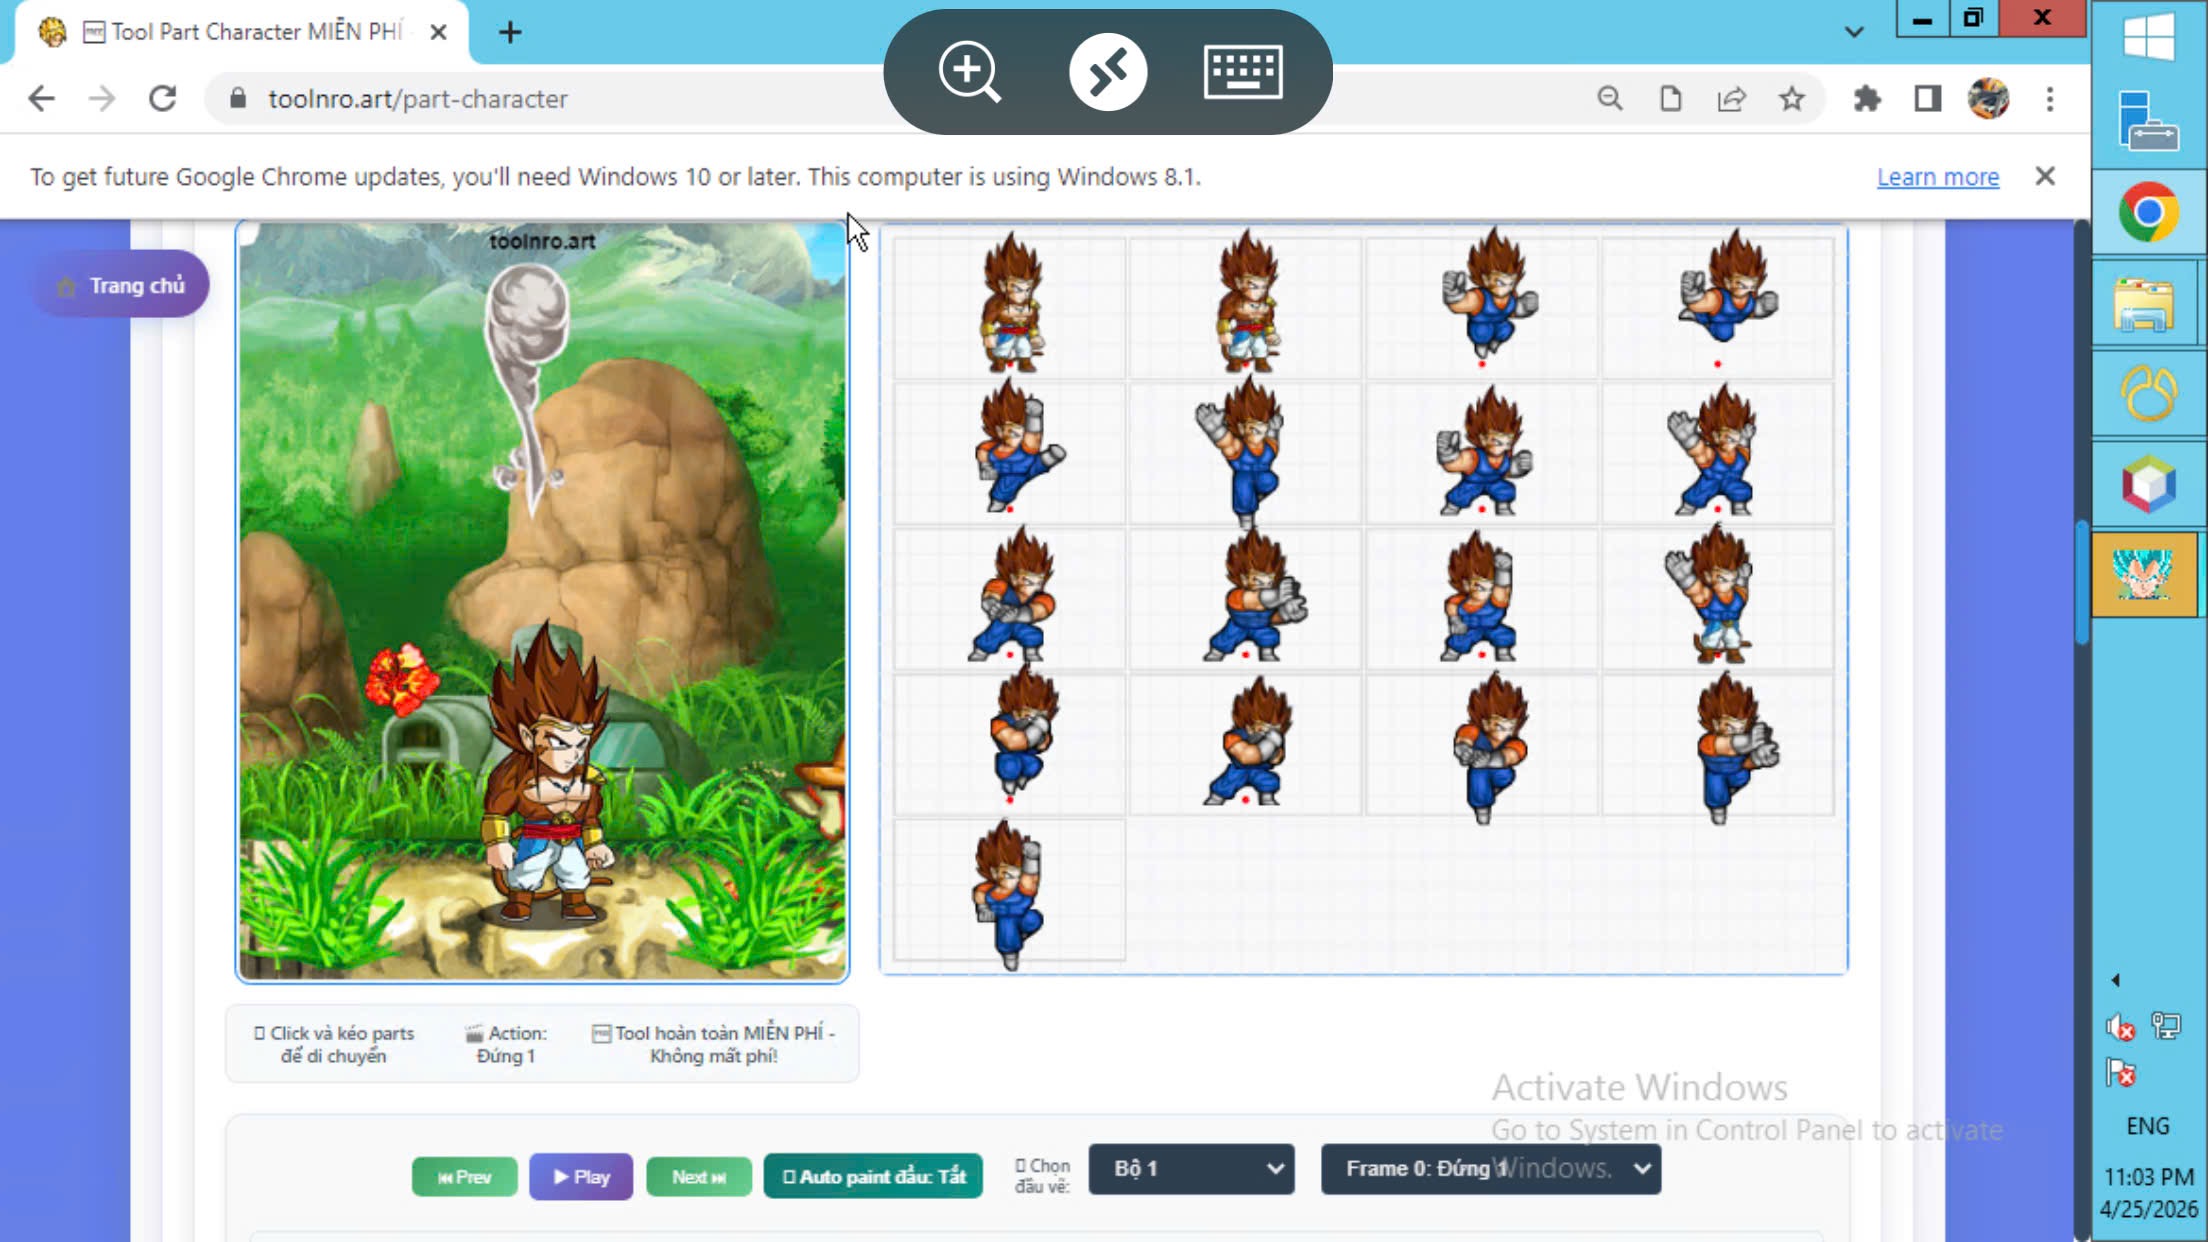Switch to Chrome in the taskbar
2208x1242 pixels.
(2149, 212)
